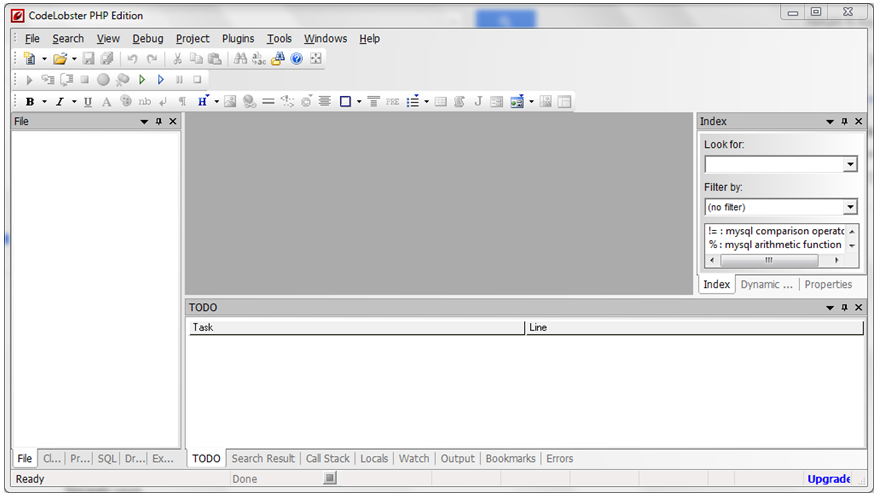The height and width of the screenshot is (494, 876).
Task: Toggle full screen mode icon
Action: click(x=316, y=59)
